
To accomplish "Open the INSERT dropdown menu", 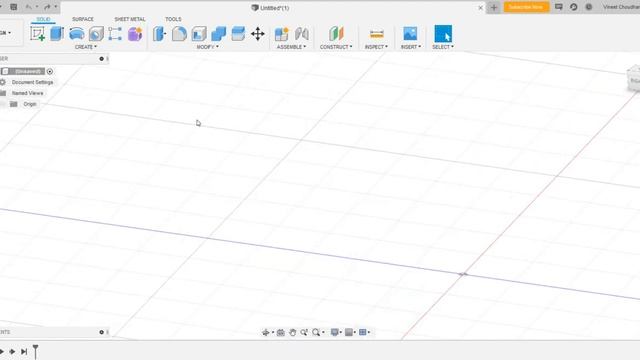I will pyautogui.click(x=411, y=47).
